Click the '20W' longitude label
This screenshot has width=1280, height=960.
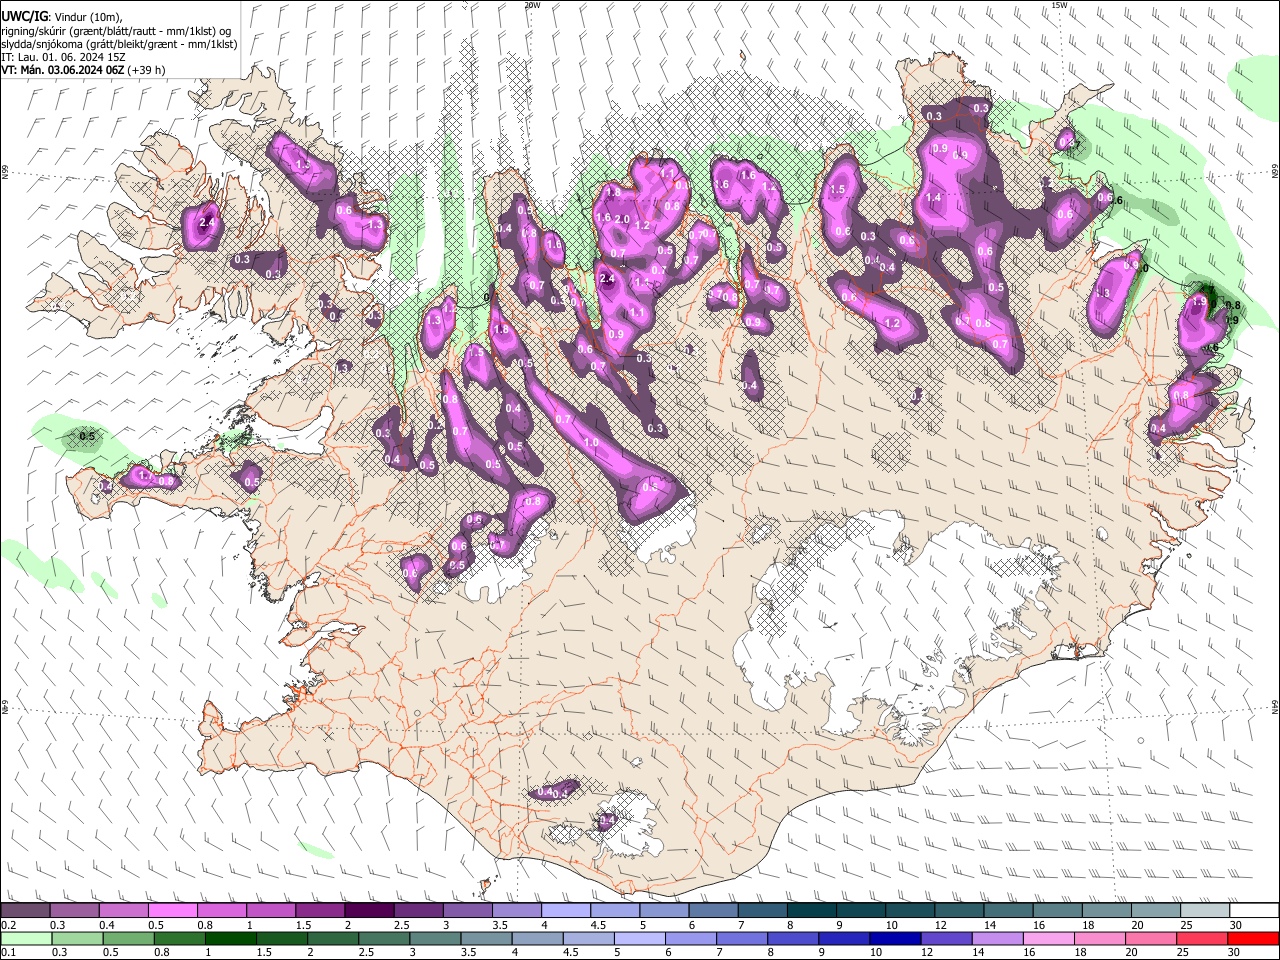(x=532, y=5)
